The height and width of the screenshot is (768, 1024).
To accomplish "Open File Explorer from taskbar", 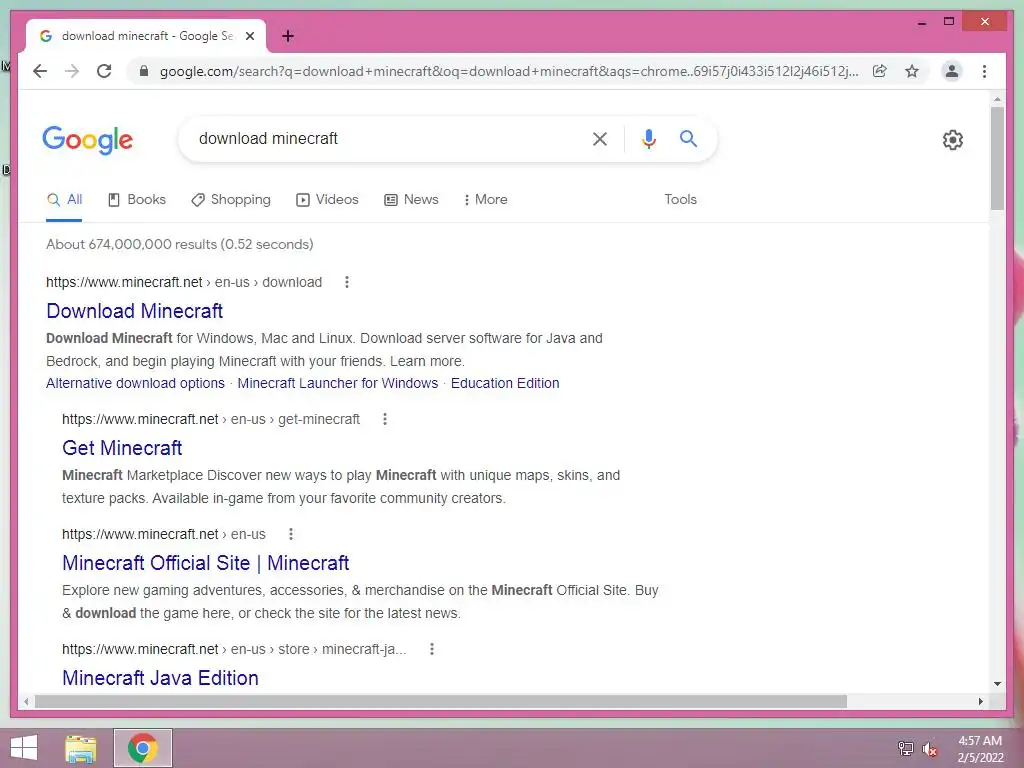I will coord(81,748).
